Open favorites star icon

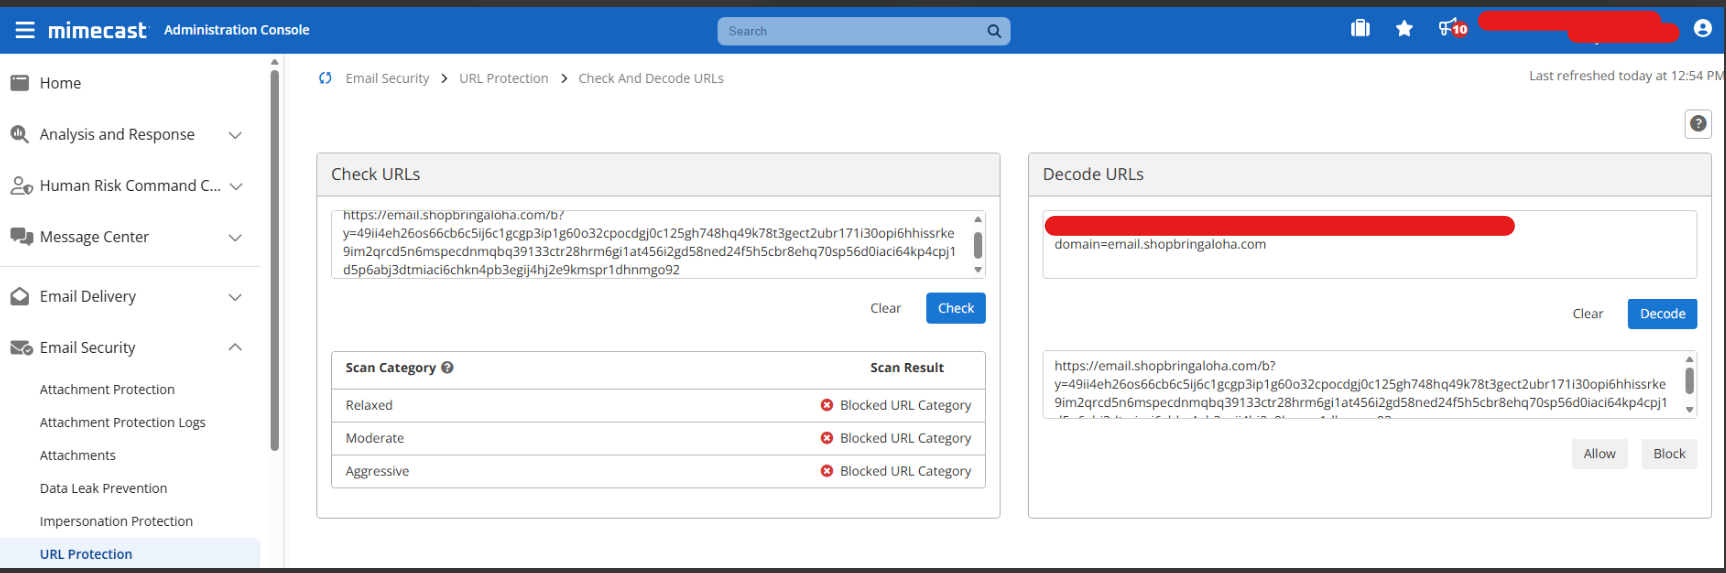click(1404, 28)
